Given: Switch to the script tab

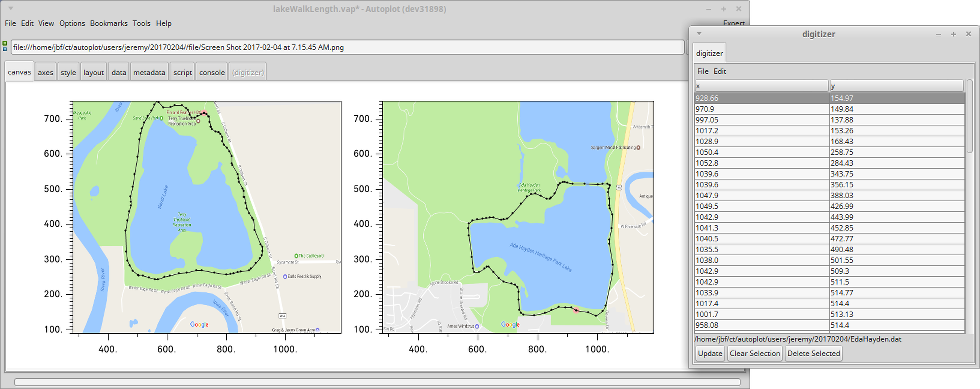Looking at the screenshot, I should coord(182,73).
